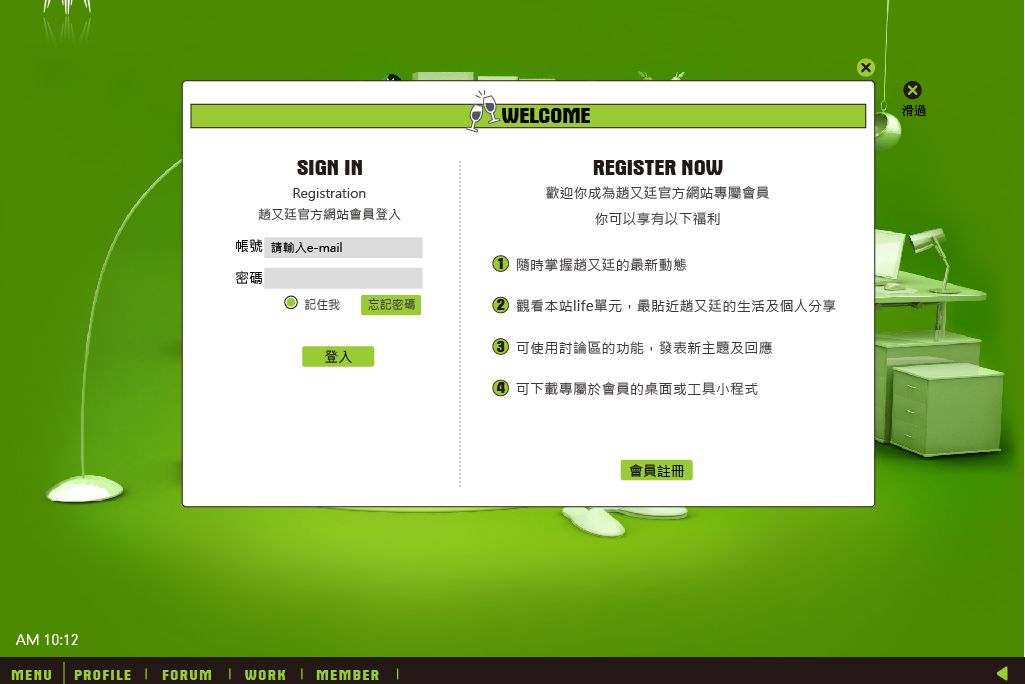
Task: Click the 忘記密碼 forgot password button
Action: (x=391, y=305)
